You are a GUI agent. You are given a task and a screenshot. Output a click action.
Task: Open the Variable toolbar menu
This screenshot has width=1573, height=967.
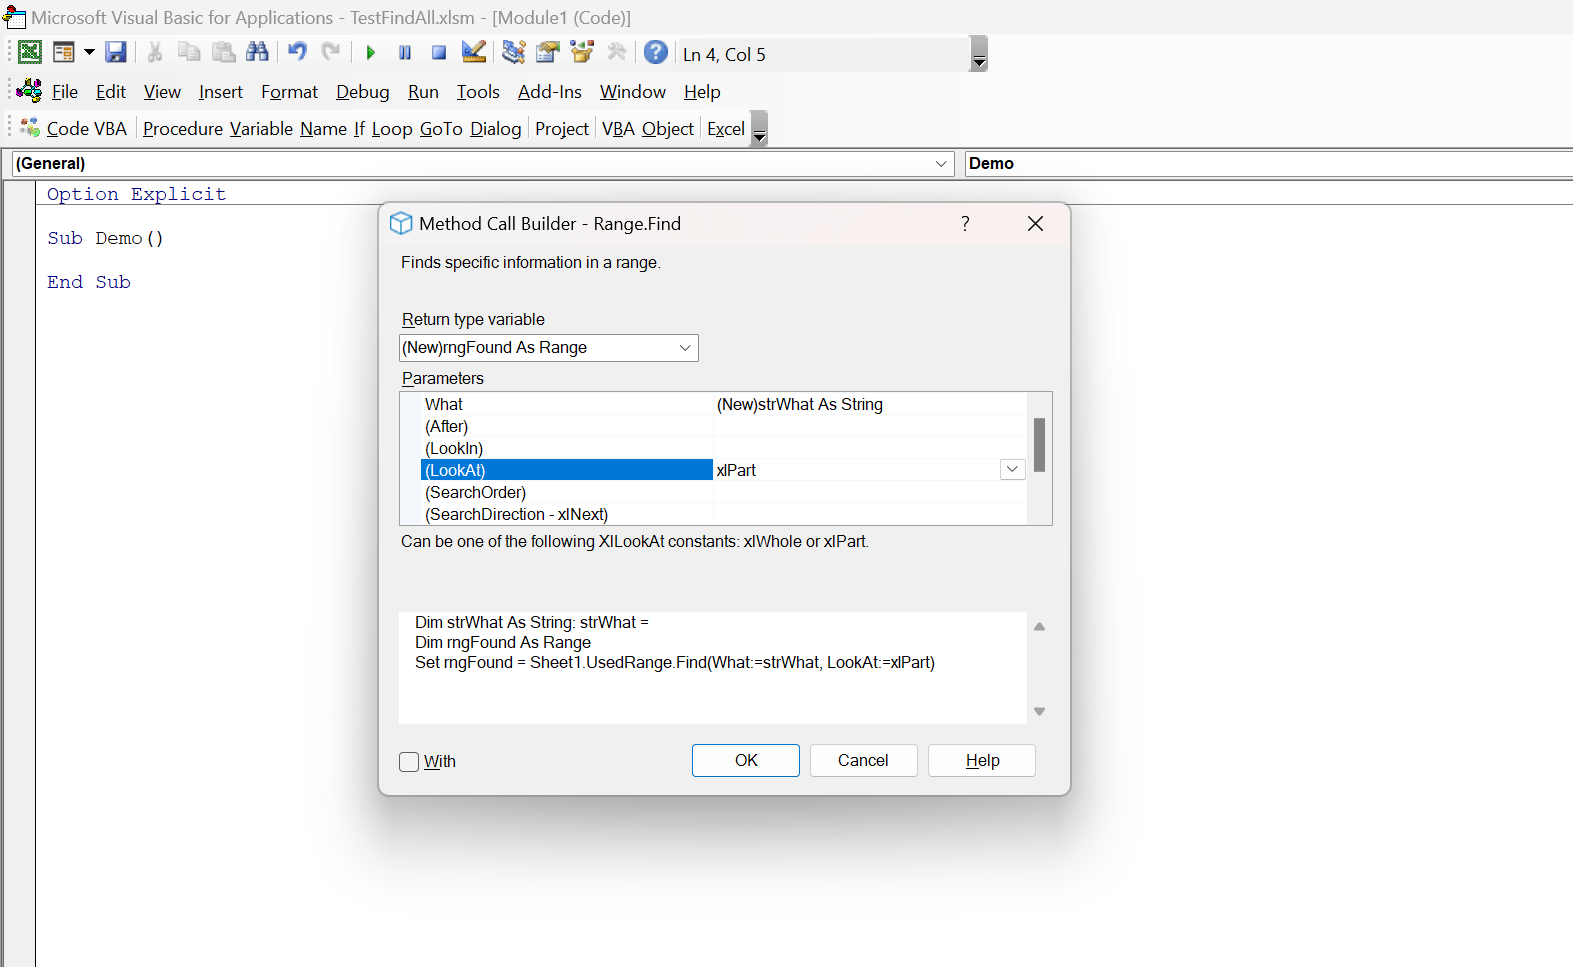[261, 129]
